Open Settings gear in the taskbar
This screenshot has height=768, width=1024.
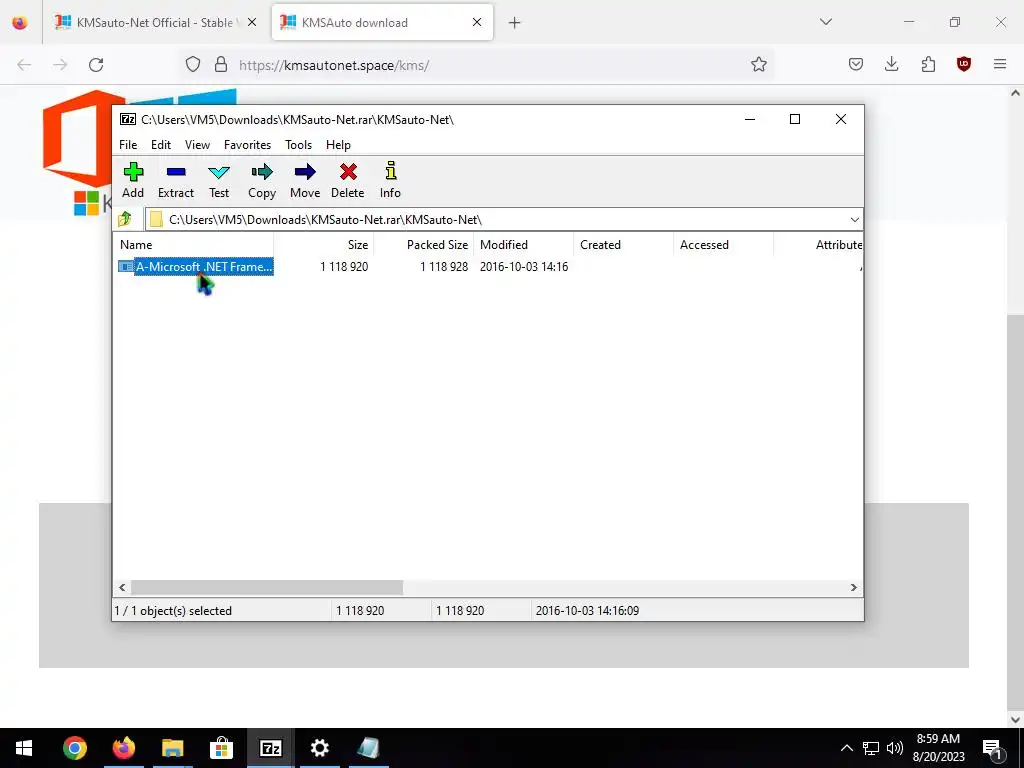pyautogui.click(x=319, y=748)
